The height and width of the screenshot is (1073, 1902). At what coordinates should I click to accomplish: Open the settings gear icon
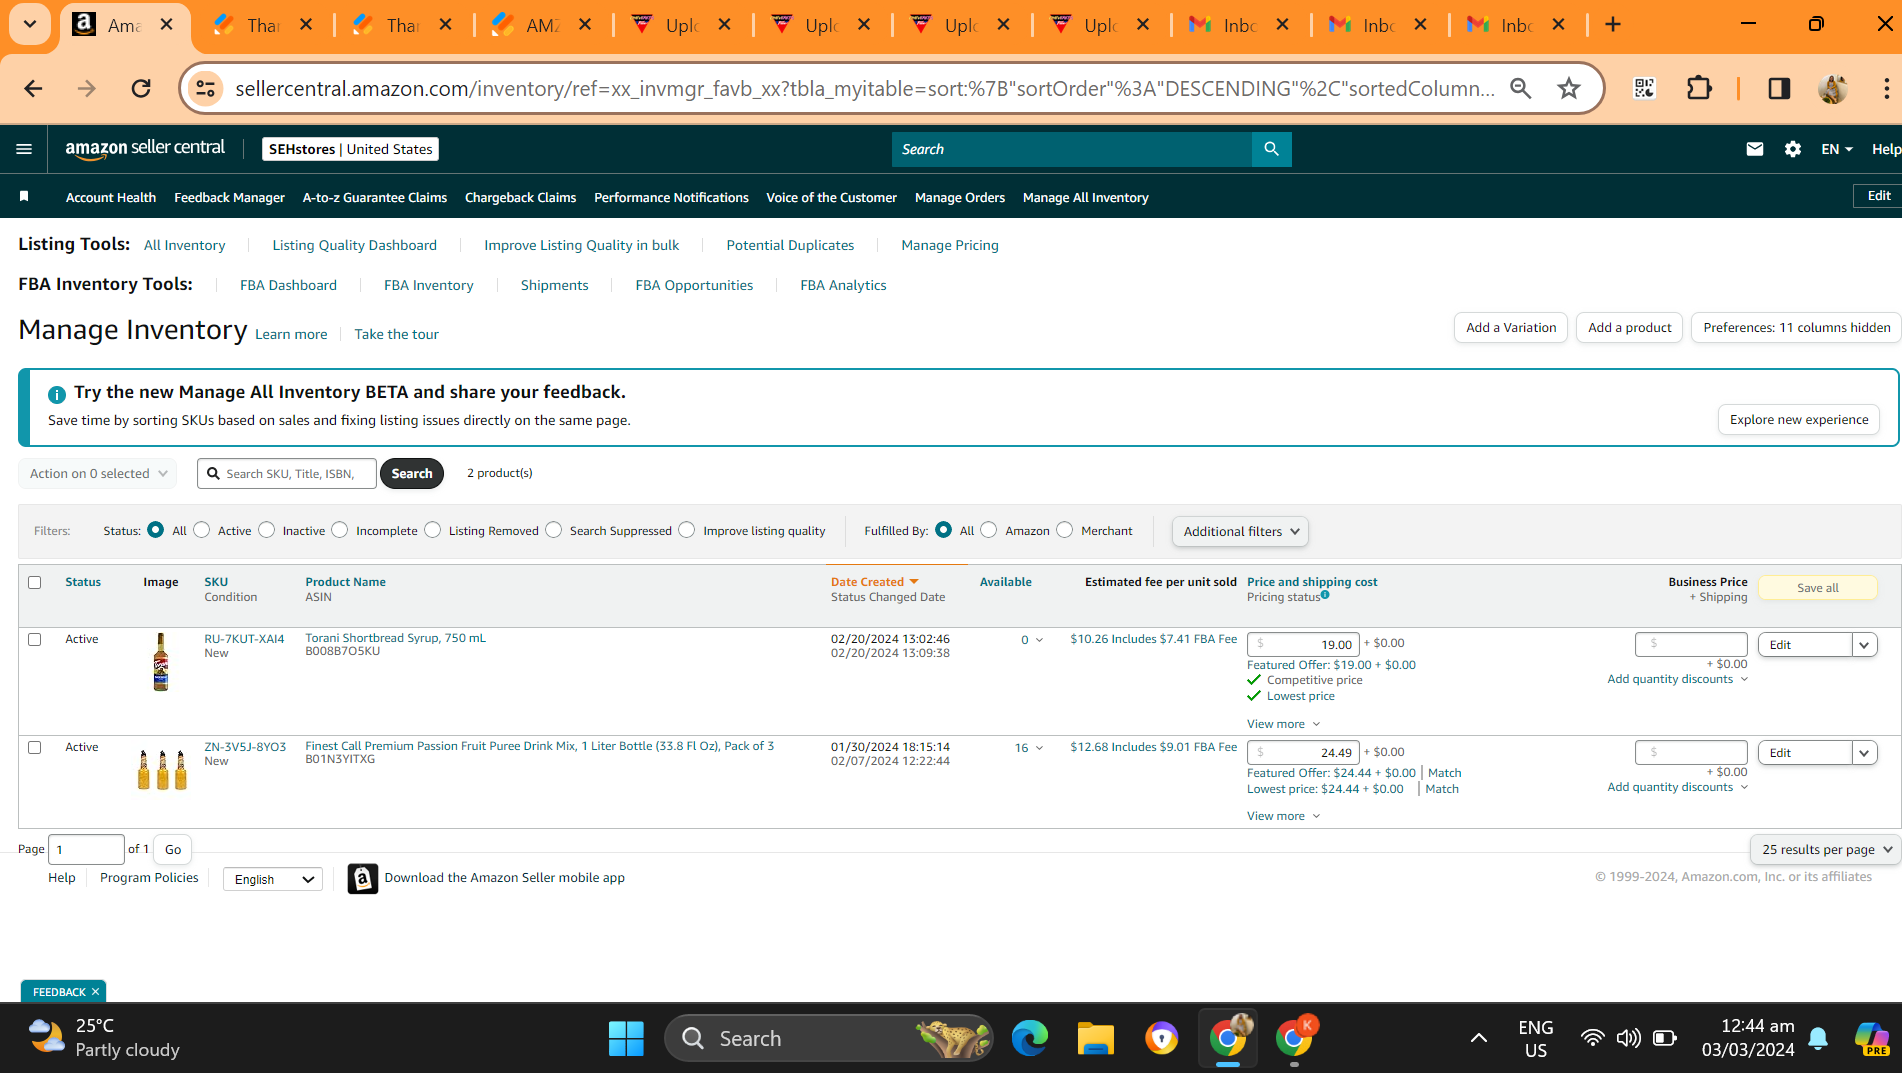pos(1793,149)
